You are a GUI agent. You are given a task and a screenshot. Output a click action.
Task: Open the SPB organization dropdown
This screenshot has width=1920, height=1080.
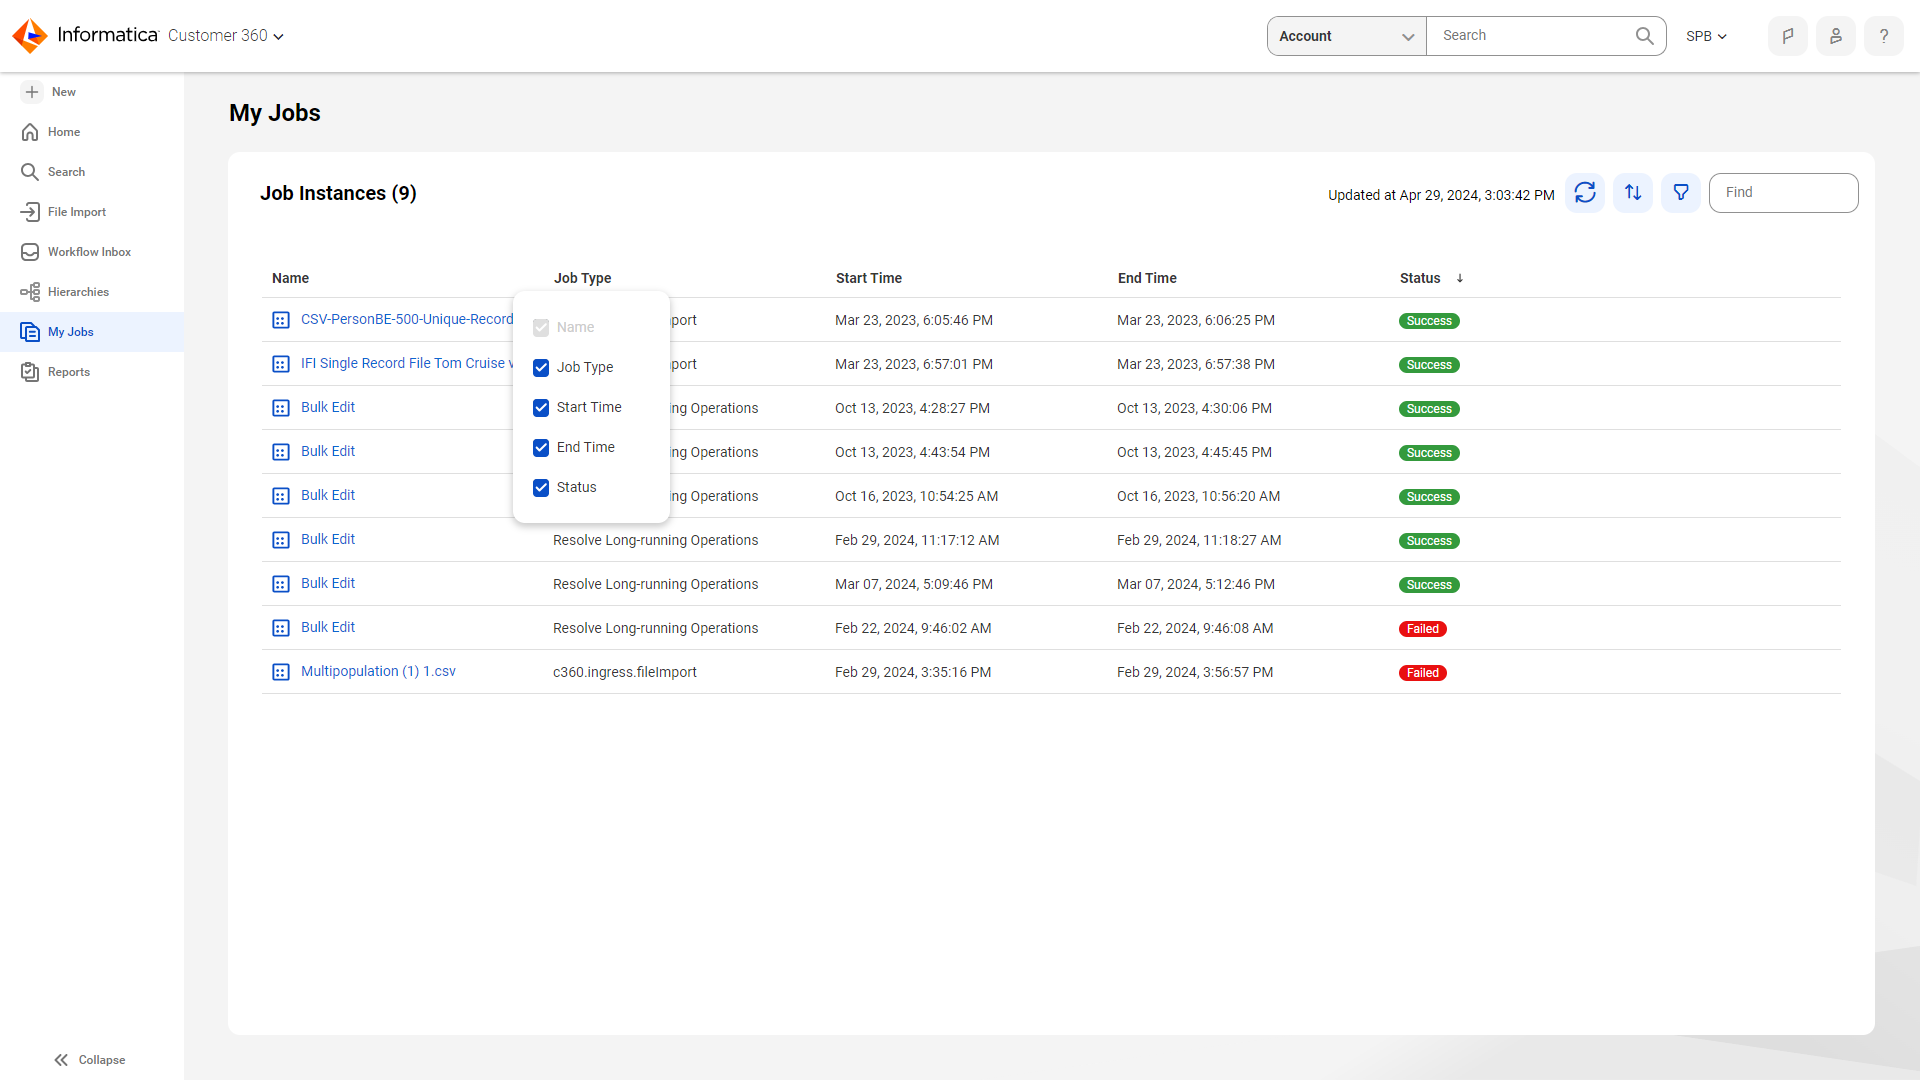1706,36
